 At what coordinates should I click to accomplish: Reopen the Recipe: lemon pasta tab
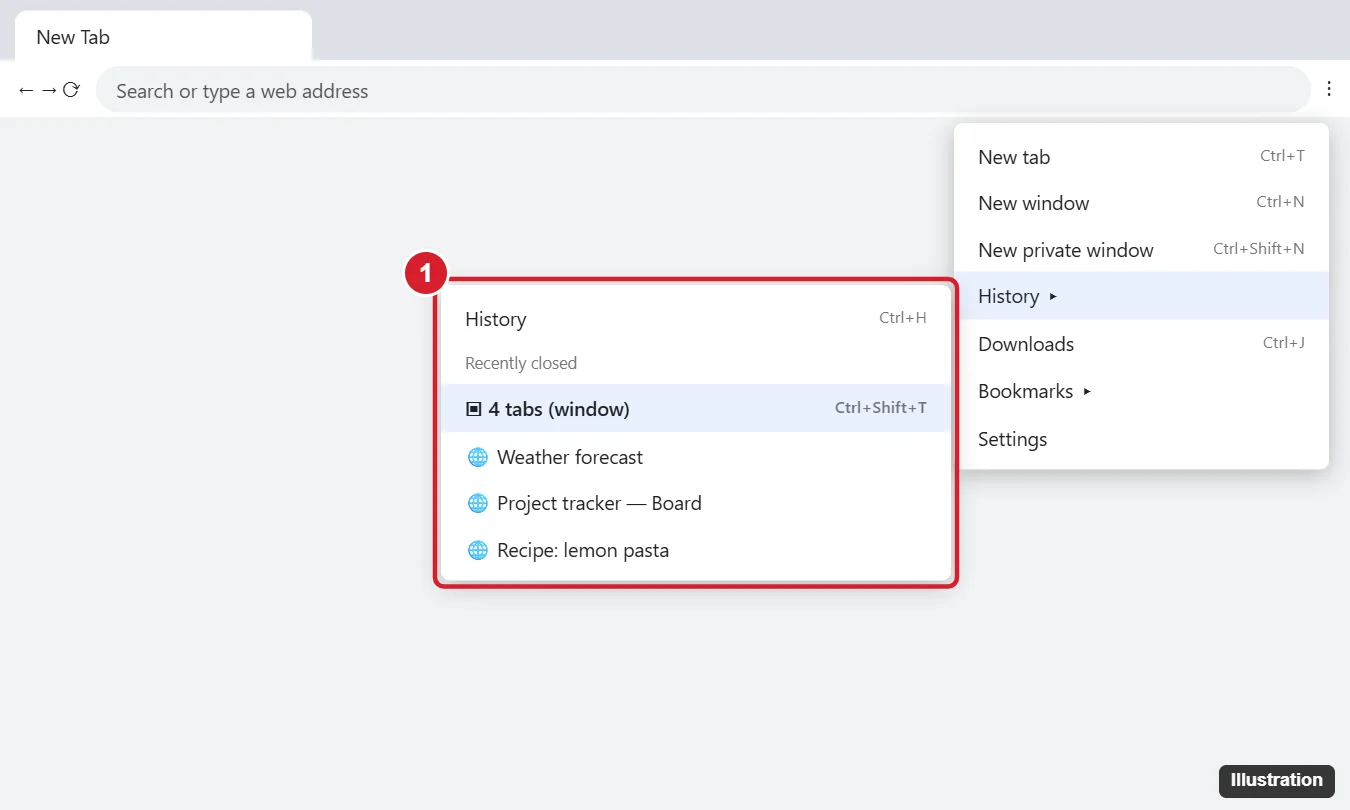(696, 550)
